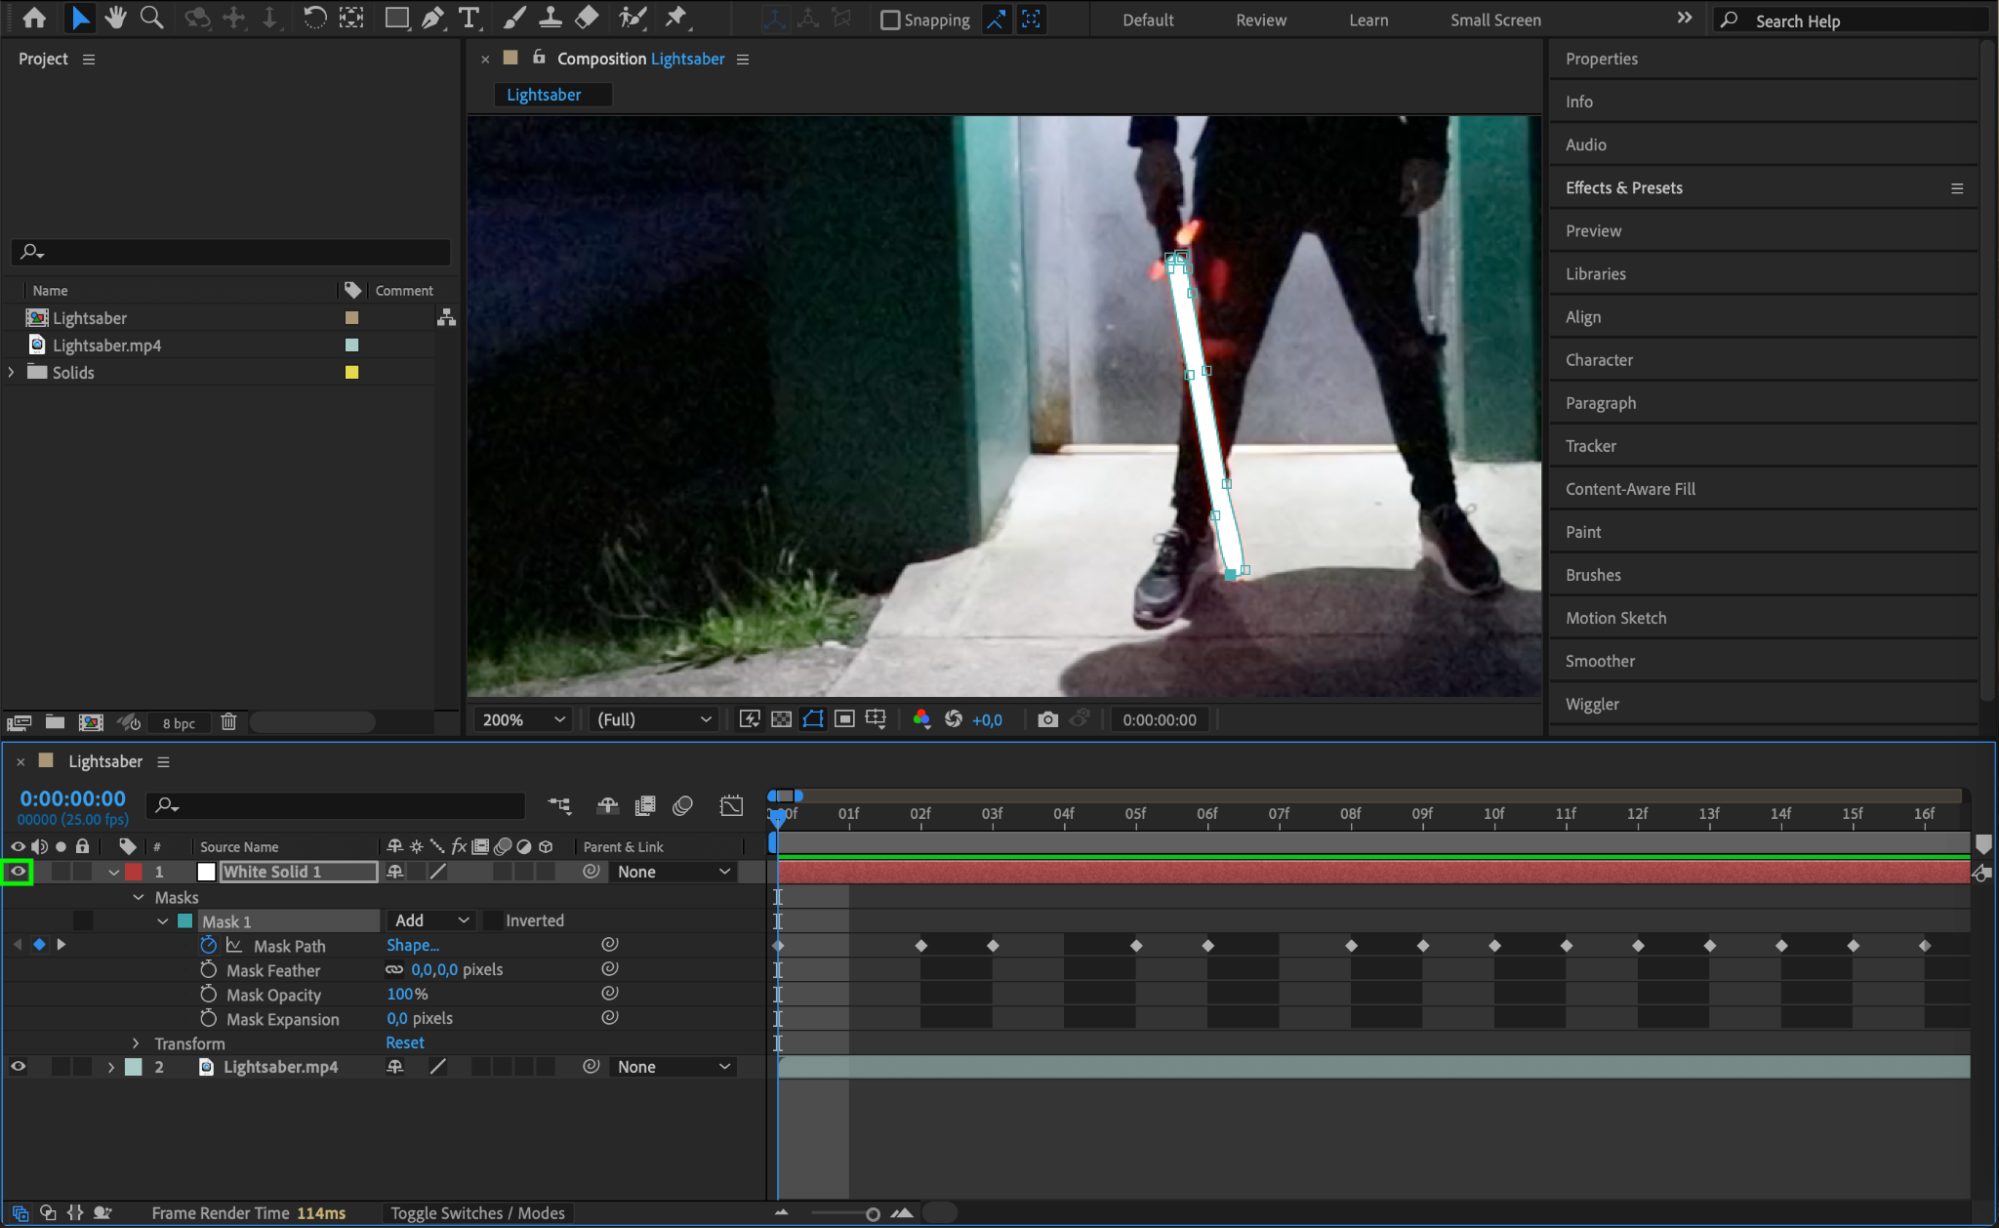
Task: Click the take snapshot camera icon
Action: coord(1047,719)
